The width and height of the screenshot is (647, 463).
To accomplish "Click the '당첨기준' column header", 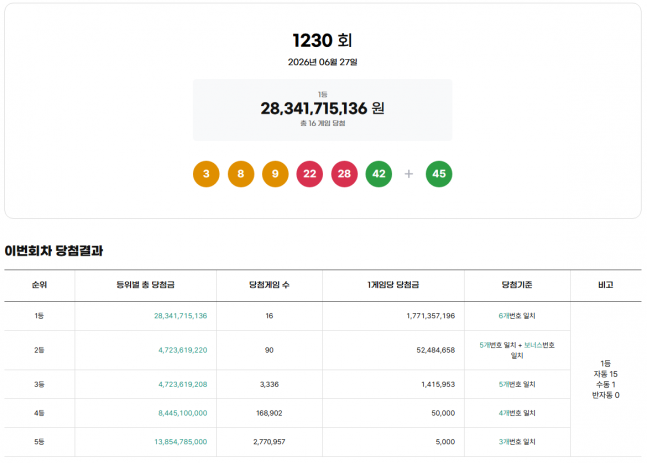I will pyautogui.click(x=517, y=285).
